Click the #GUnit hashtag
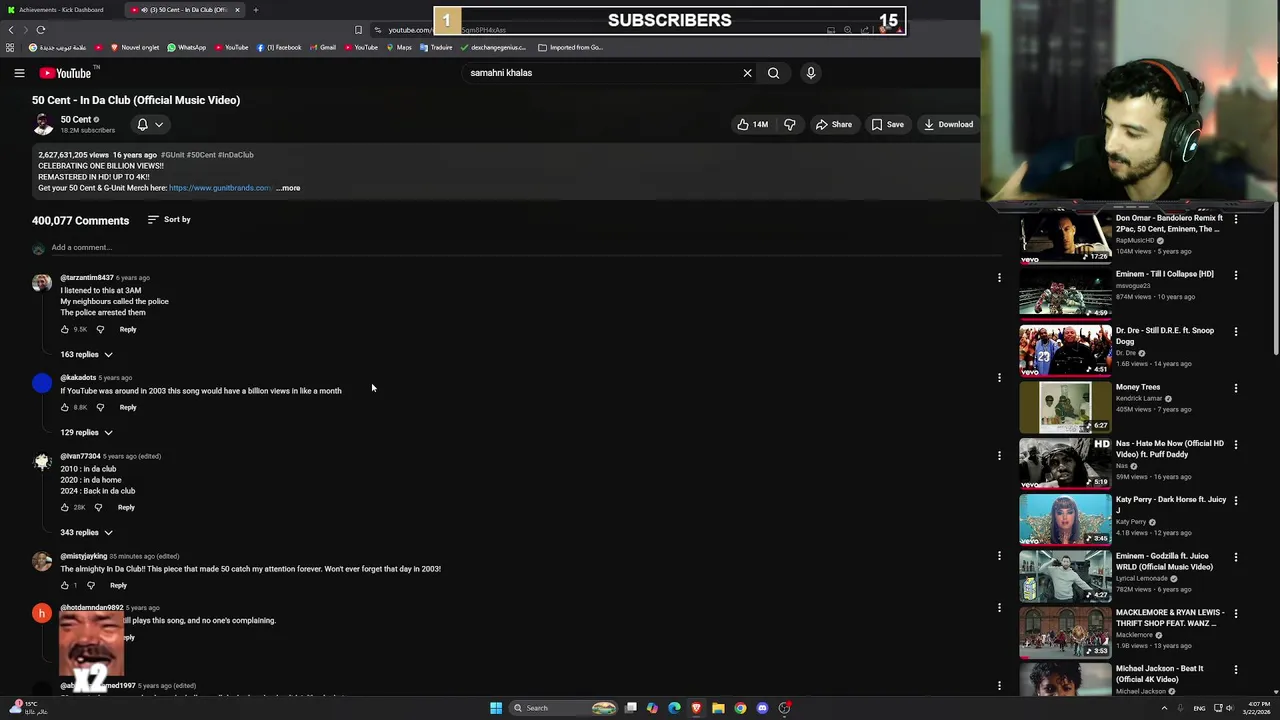Screen dimensions: 1280x720 pyautogui.click(x=172, y=155)
